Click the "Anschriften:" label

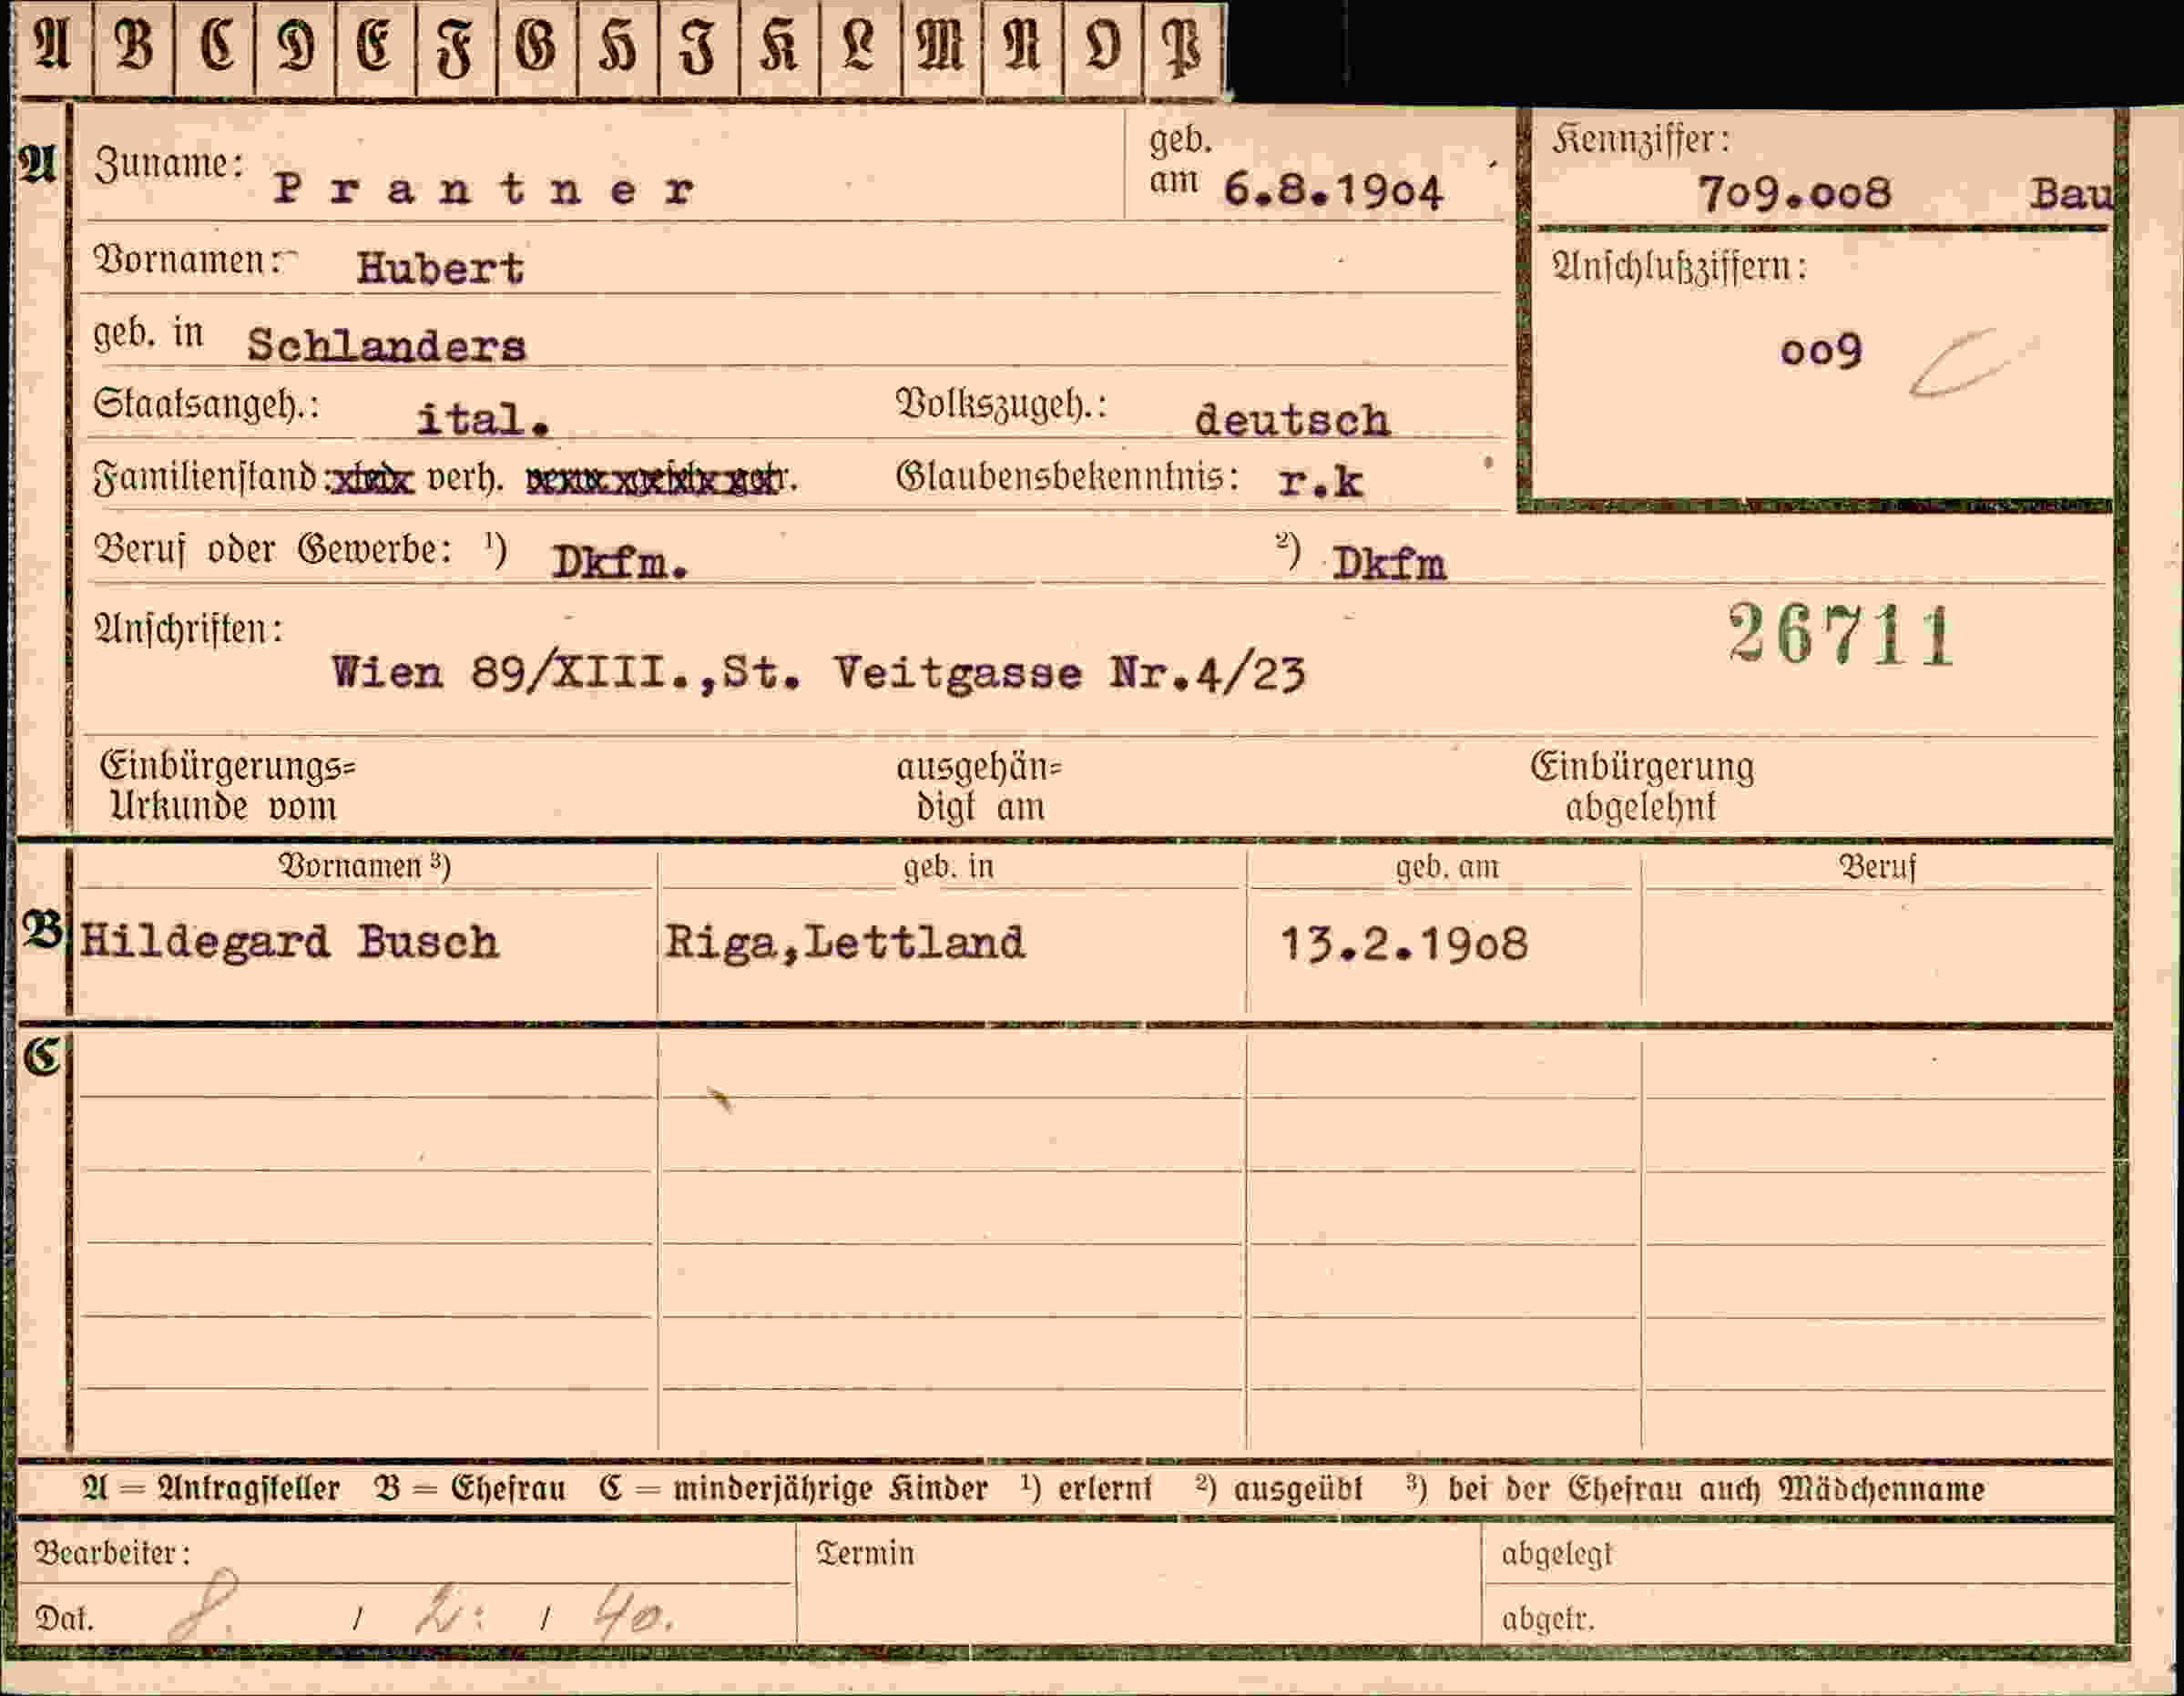pyautogui.click(x=188, y=629)
